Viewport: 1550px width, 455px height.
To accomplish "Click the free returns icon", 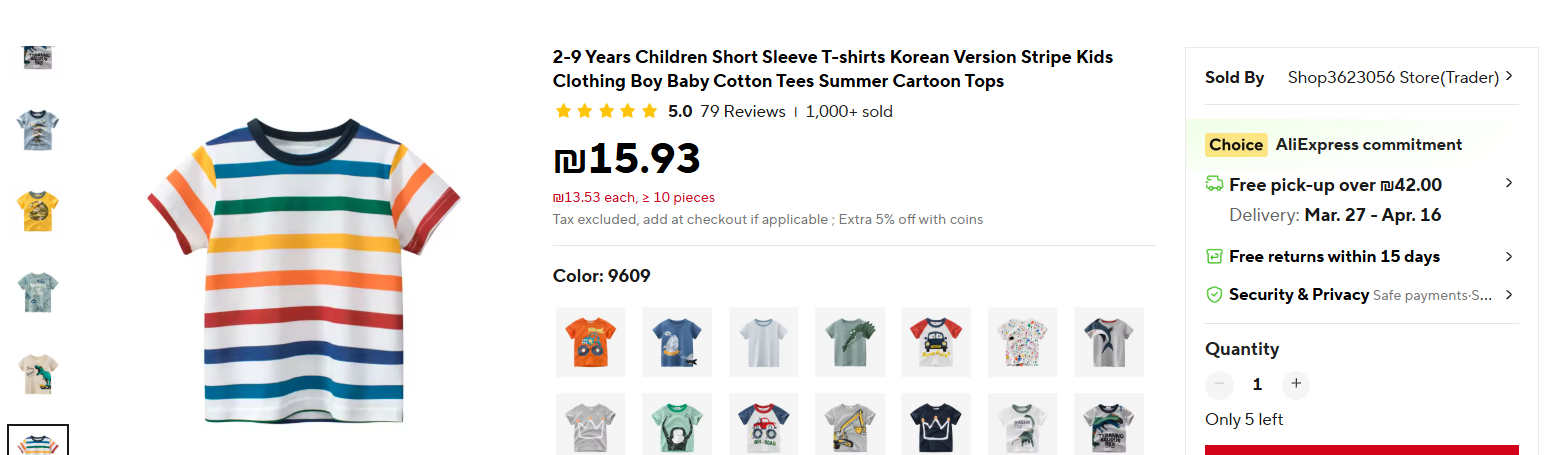I will point(1214,257).
